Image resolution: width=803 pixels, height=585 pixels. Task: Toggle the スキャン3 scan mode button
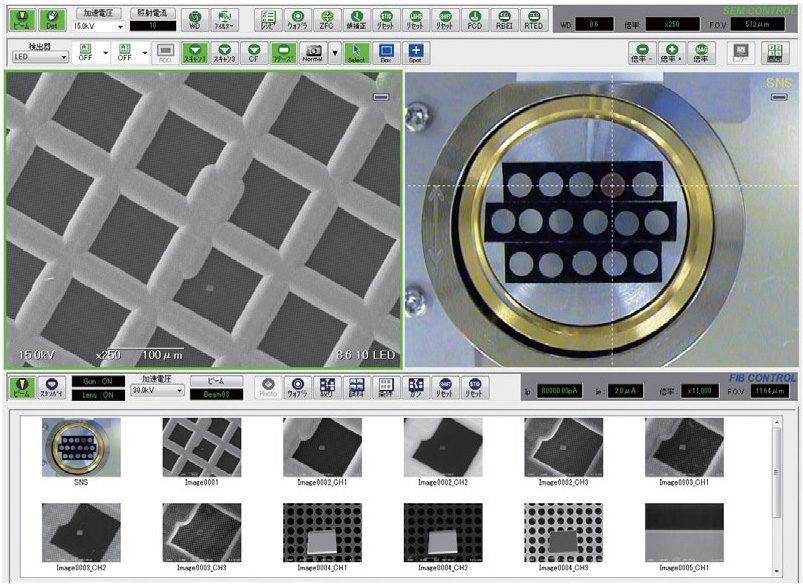tap(224, 53)
